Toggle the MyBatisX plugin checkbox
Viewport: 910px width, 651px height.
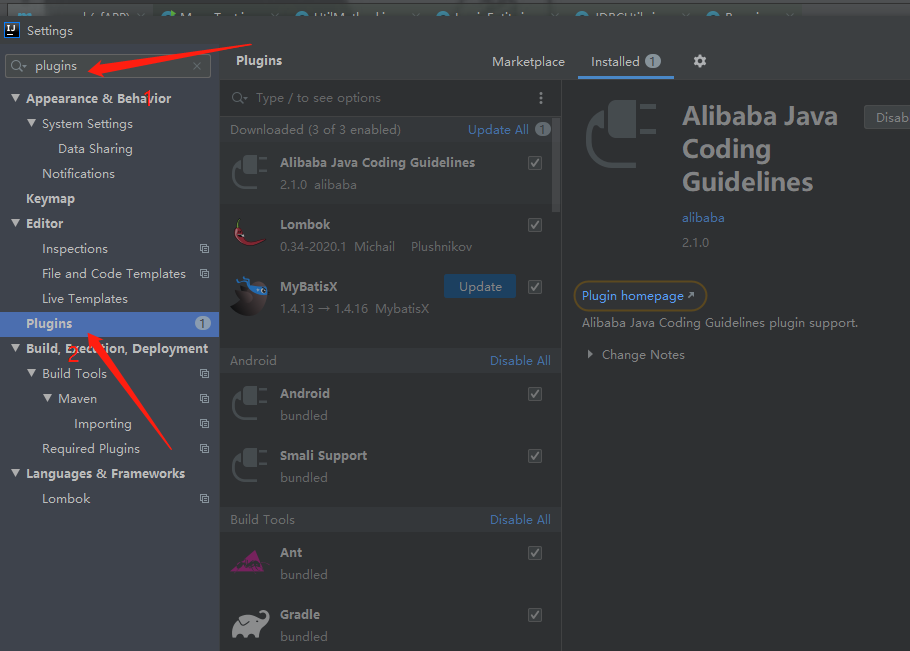pos(535,287)
